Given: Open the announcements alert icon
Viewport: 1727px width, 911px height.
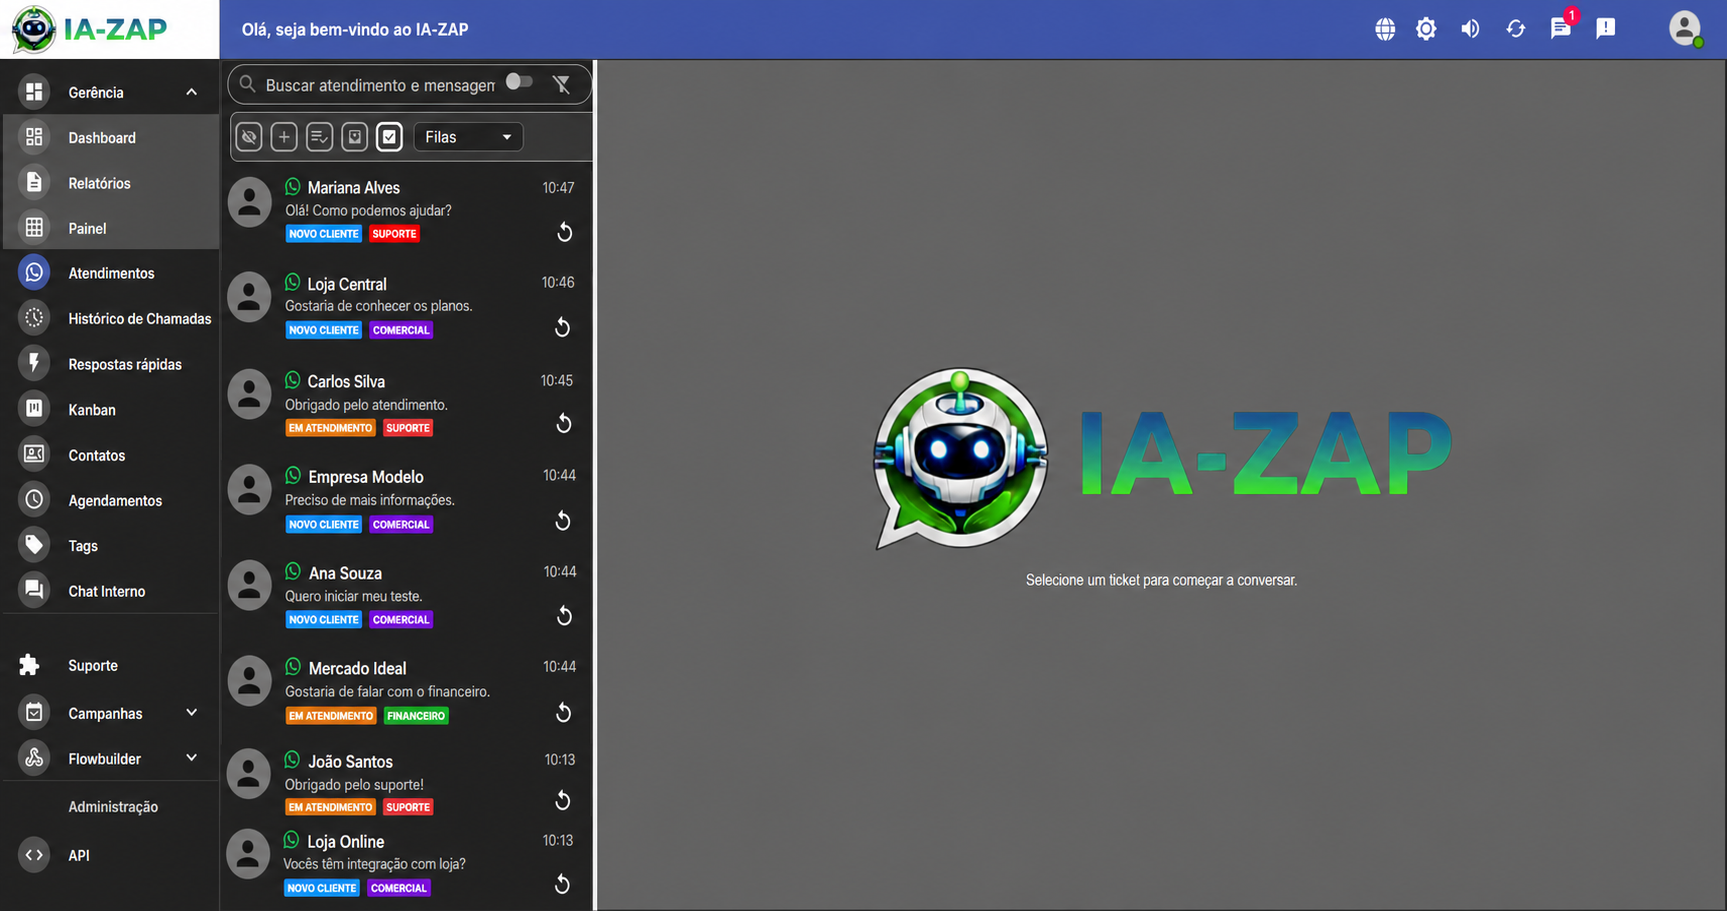Looking at the screenshot, I should [1606, 28].
